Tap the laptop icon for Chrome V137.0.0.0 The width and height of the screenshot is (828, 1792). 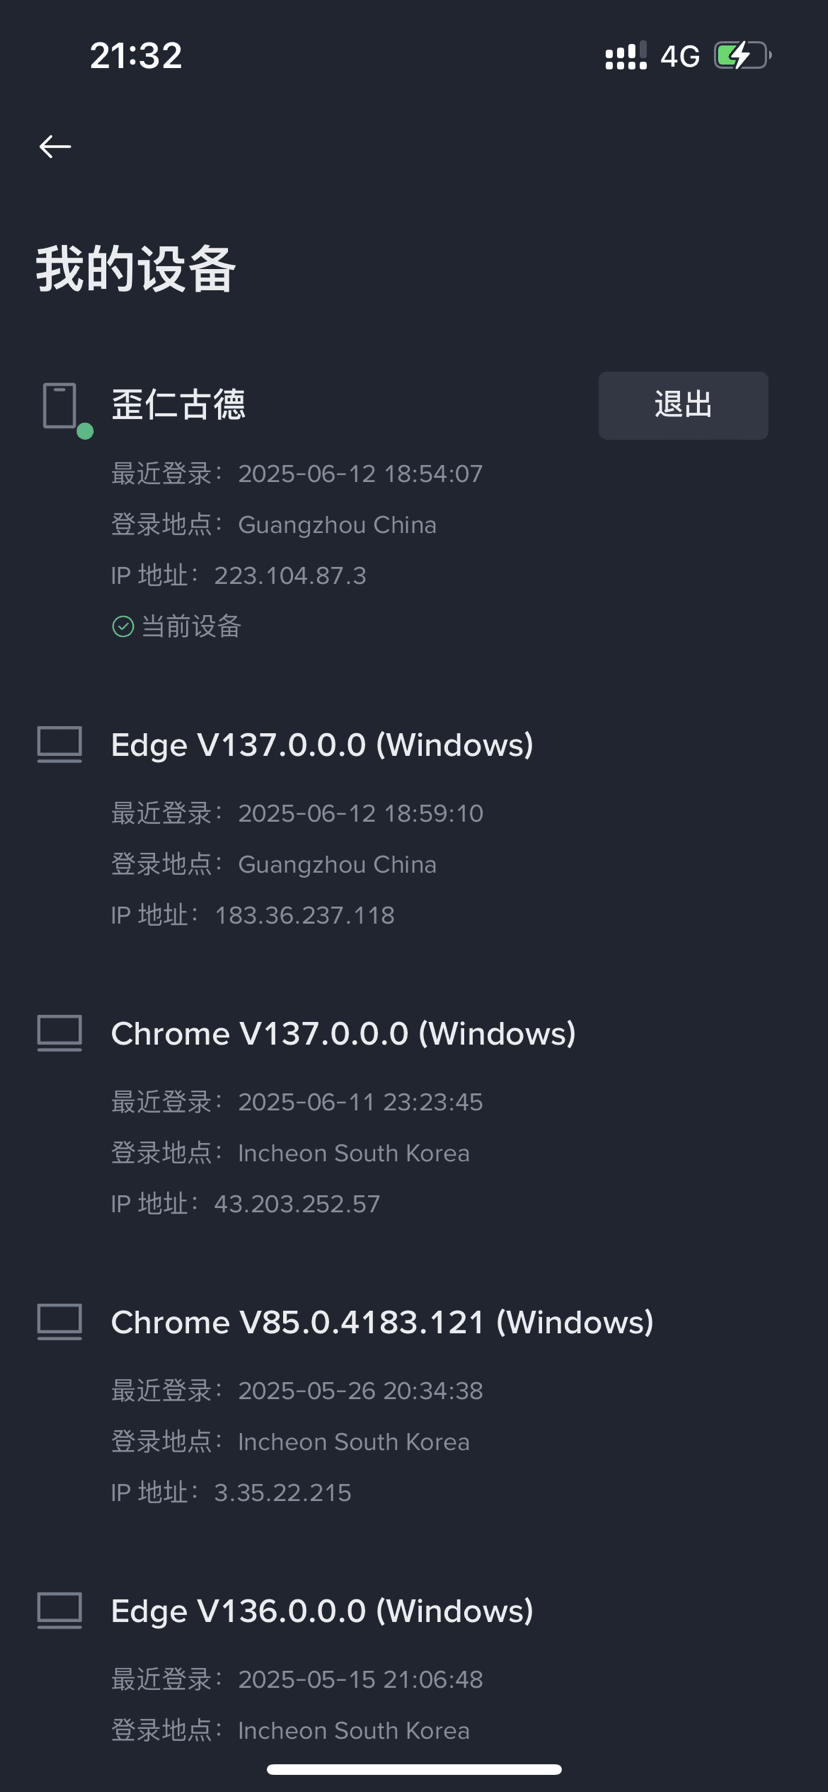pos(60,1033)
